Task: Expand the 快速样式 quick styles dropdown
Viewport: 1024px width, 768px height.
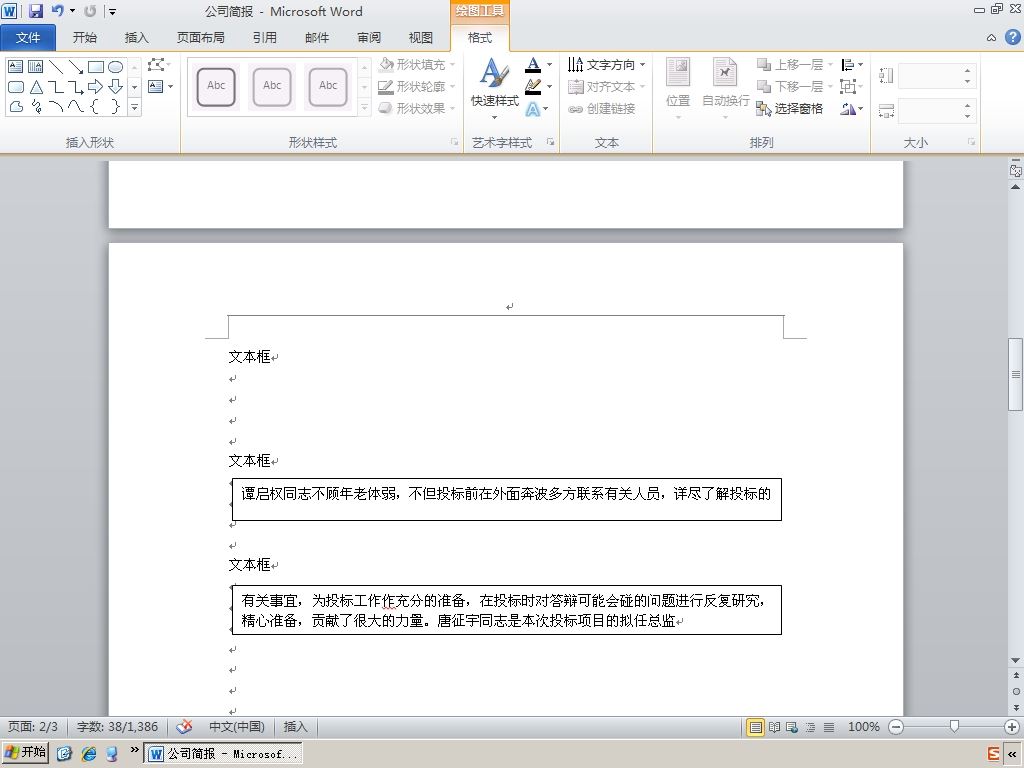Action: pyautogui.click(x=494, y=118)
